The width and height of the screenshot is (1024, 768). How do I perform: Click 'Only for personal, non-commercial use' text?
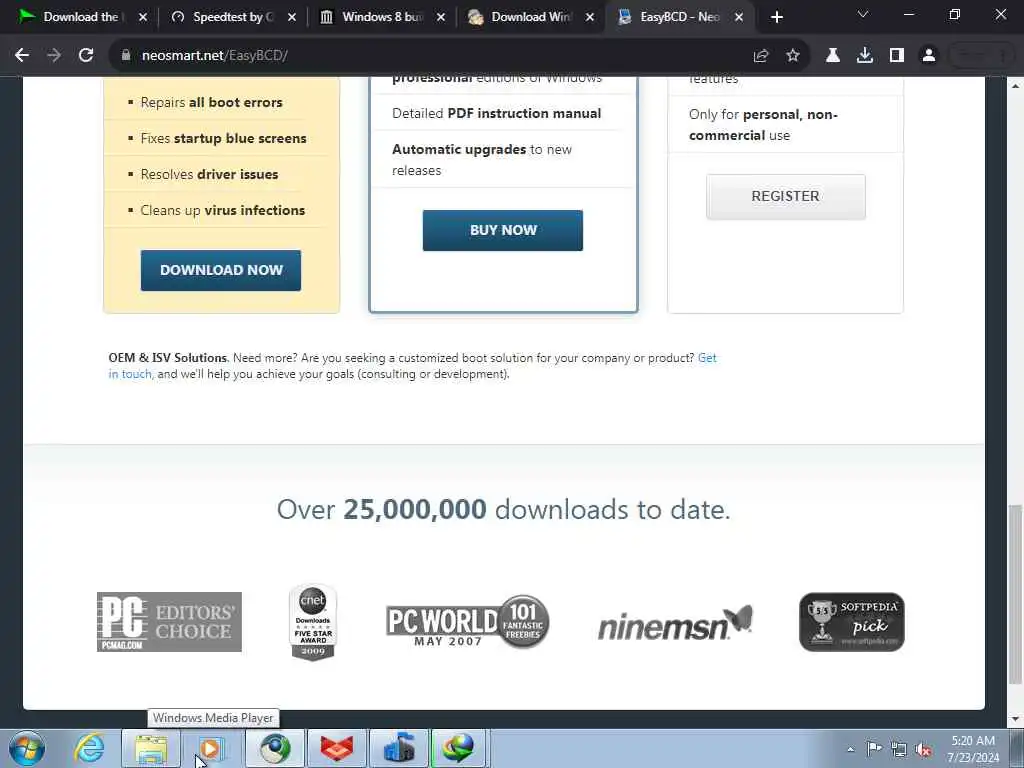tap(763, 125)
